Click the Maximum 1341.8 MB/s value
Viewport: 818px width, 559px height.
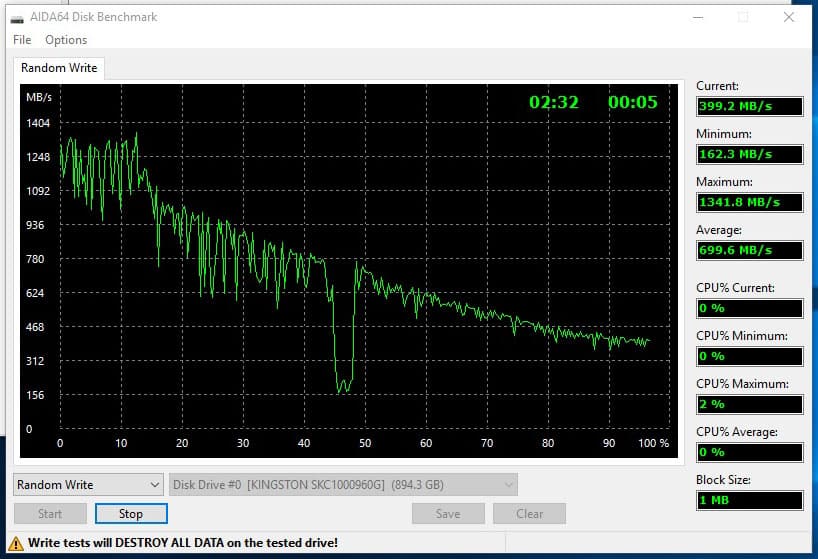pyautogui.click(x=750, y=202)
